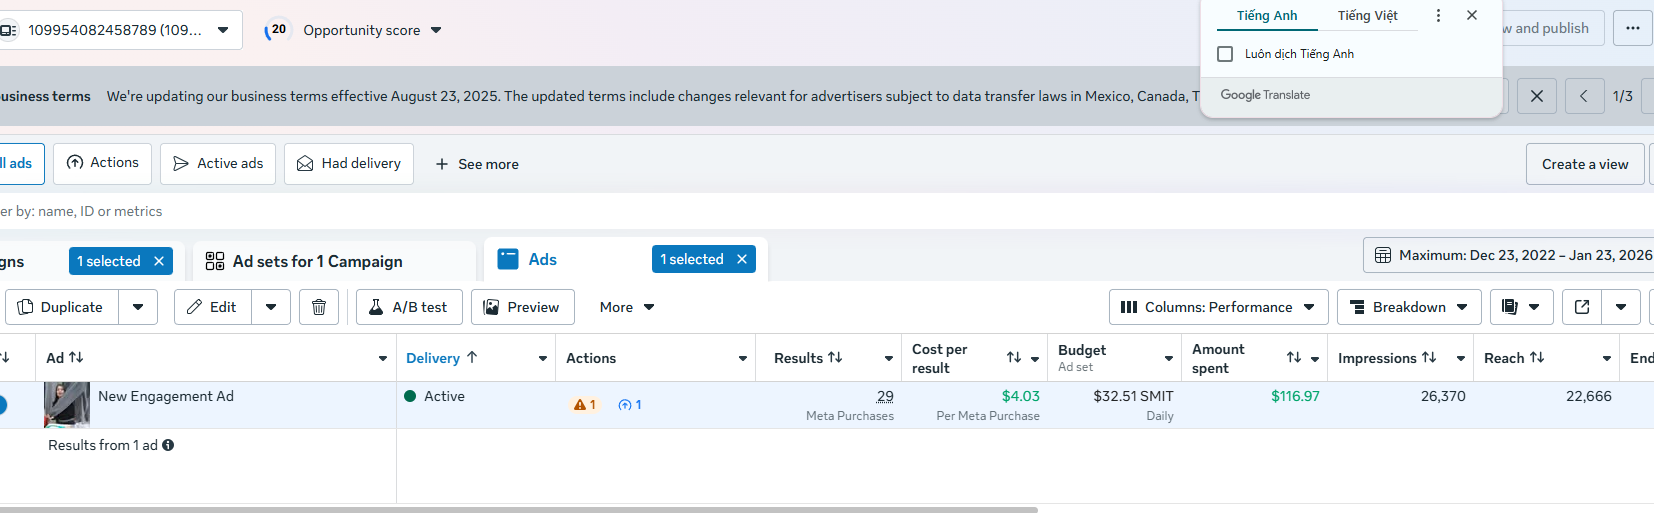Viewport: 1654px width, 513px height.
Task: Click the New Engagement Ad thumbnail
Action: point(67,404)
